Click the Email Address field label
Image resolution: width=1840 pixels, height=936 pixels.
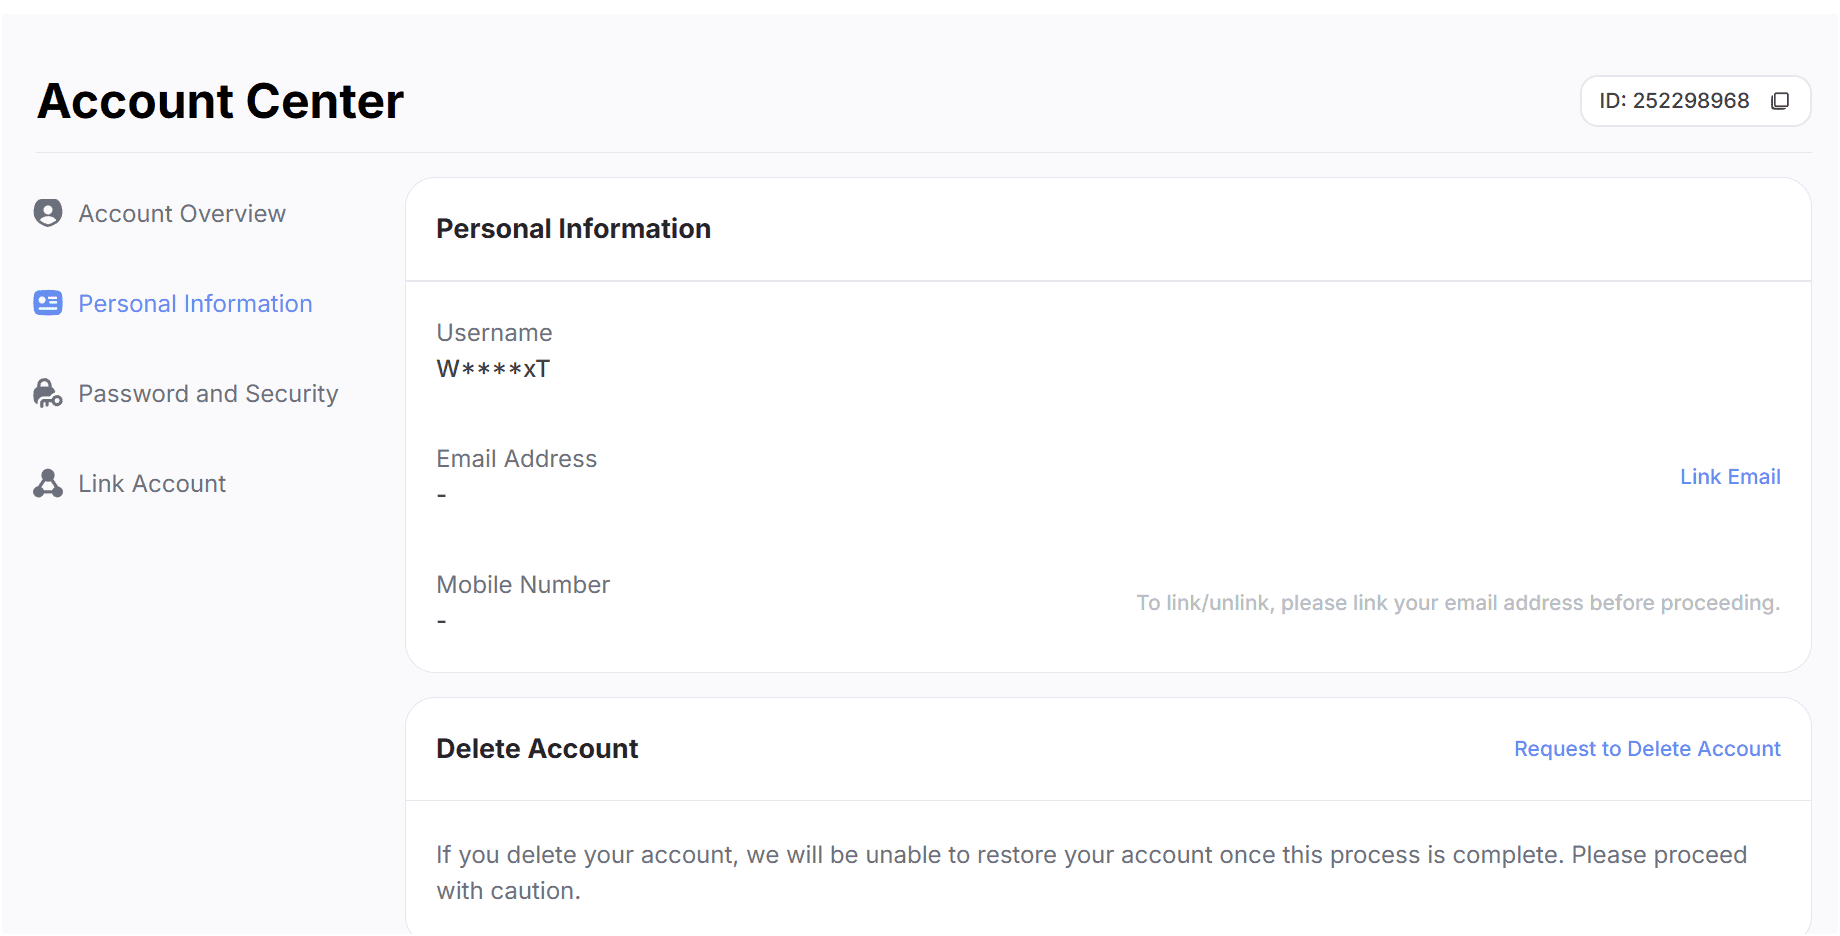516,459
